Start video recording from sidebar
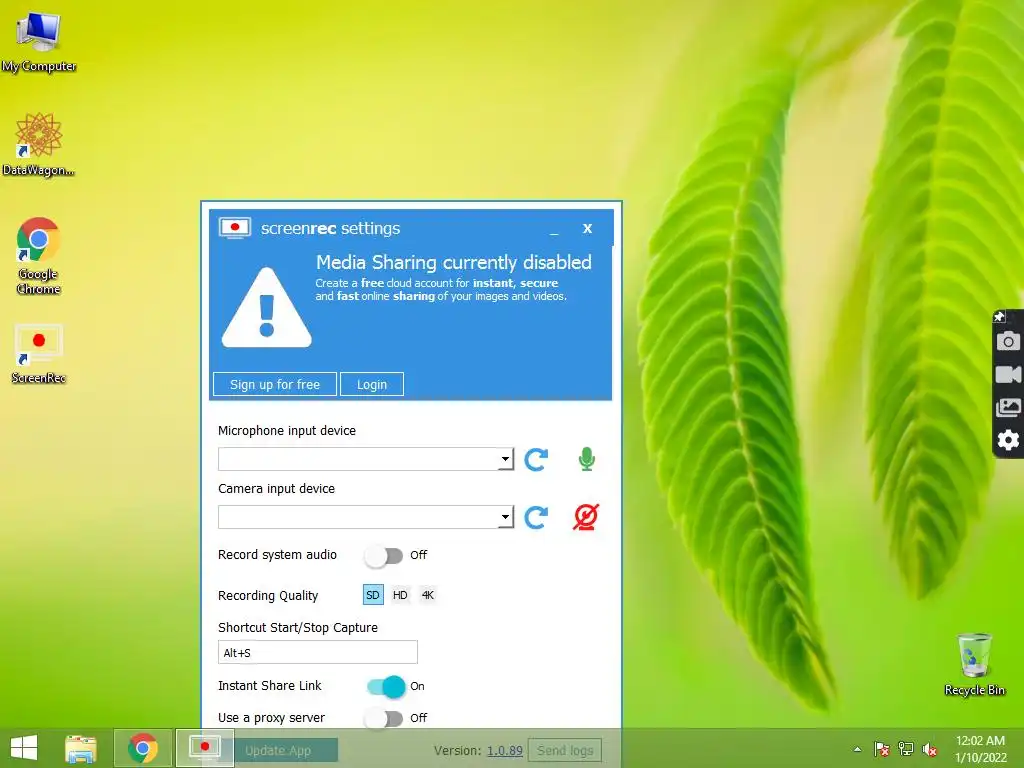This screenshot has width=1024, height=768. [x=1008, y=374]
